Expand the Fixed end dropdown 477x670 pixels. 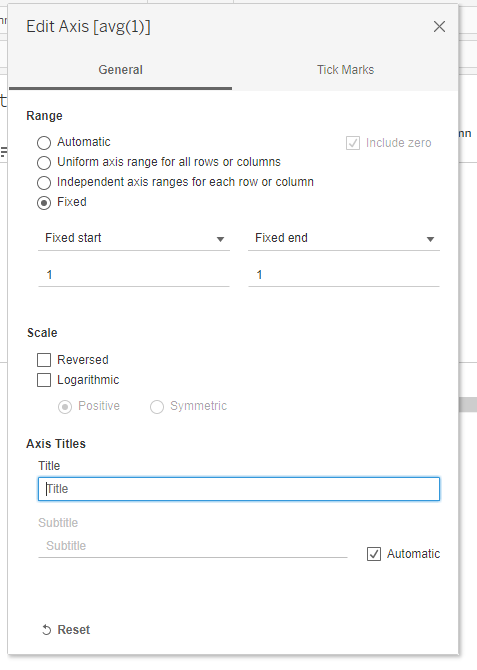click(344, 238)
